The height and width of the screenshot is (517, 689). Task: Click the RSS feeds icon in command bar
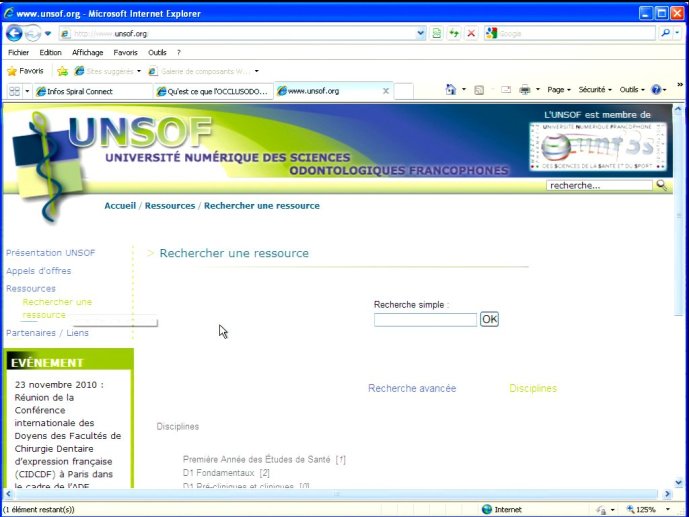479,90
